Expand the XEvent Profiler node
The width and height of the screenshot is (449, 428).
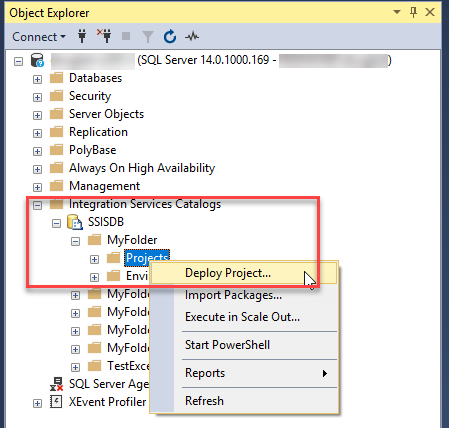37,403
